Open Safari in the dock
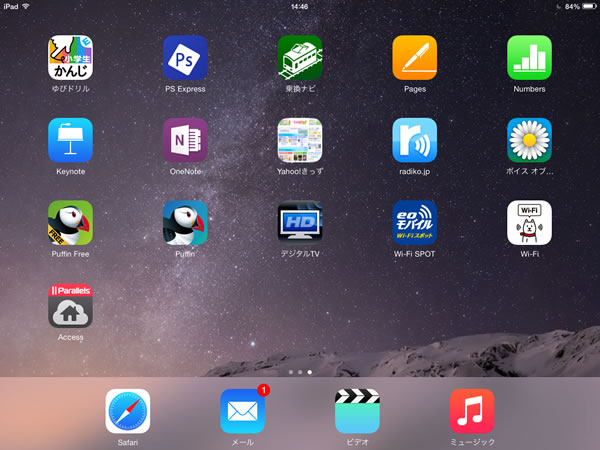 point(128,411)
